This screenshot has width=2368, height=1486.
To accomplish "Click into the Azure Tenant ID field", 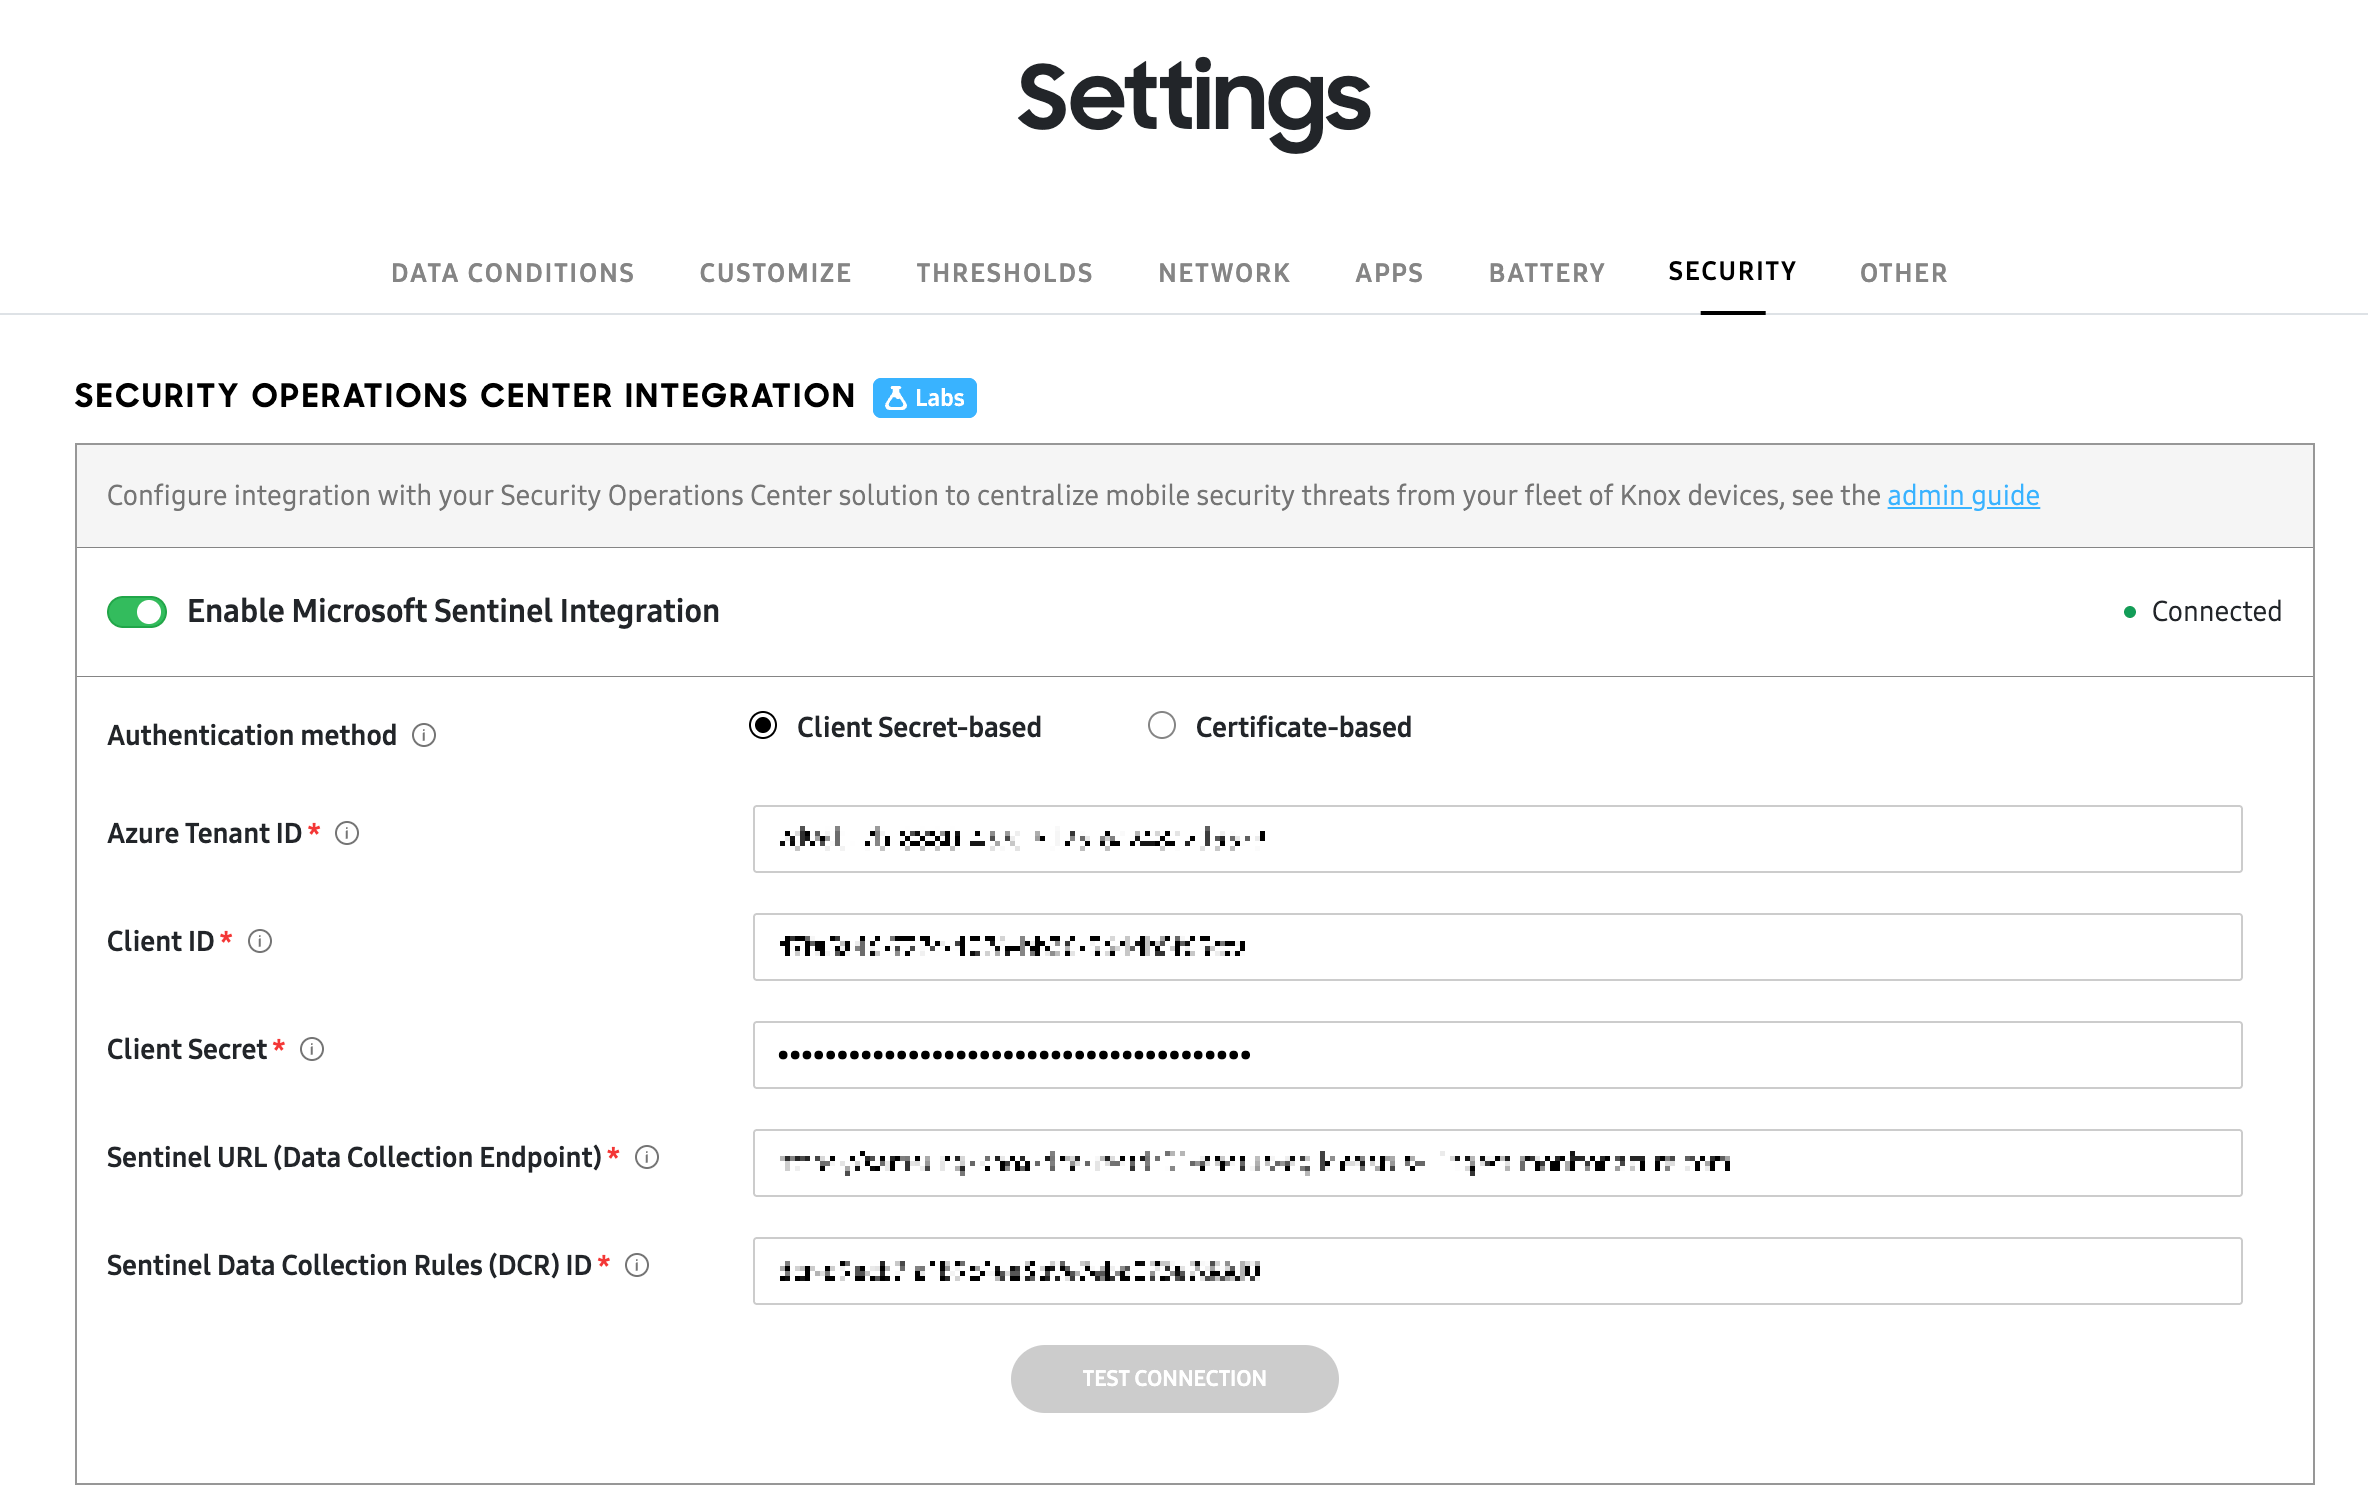I will pos(1497,839).
